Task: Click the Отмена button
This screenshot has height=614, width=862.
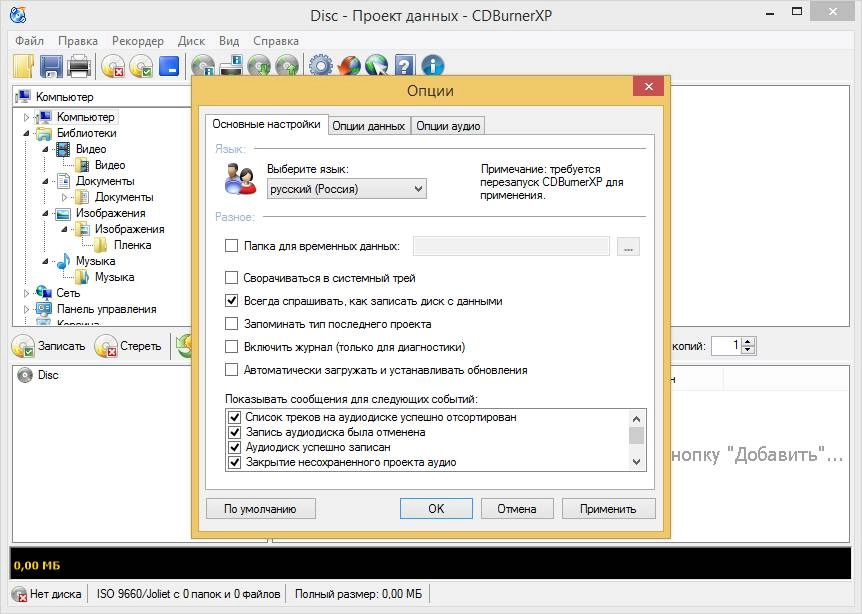Action: point(517,508)
